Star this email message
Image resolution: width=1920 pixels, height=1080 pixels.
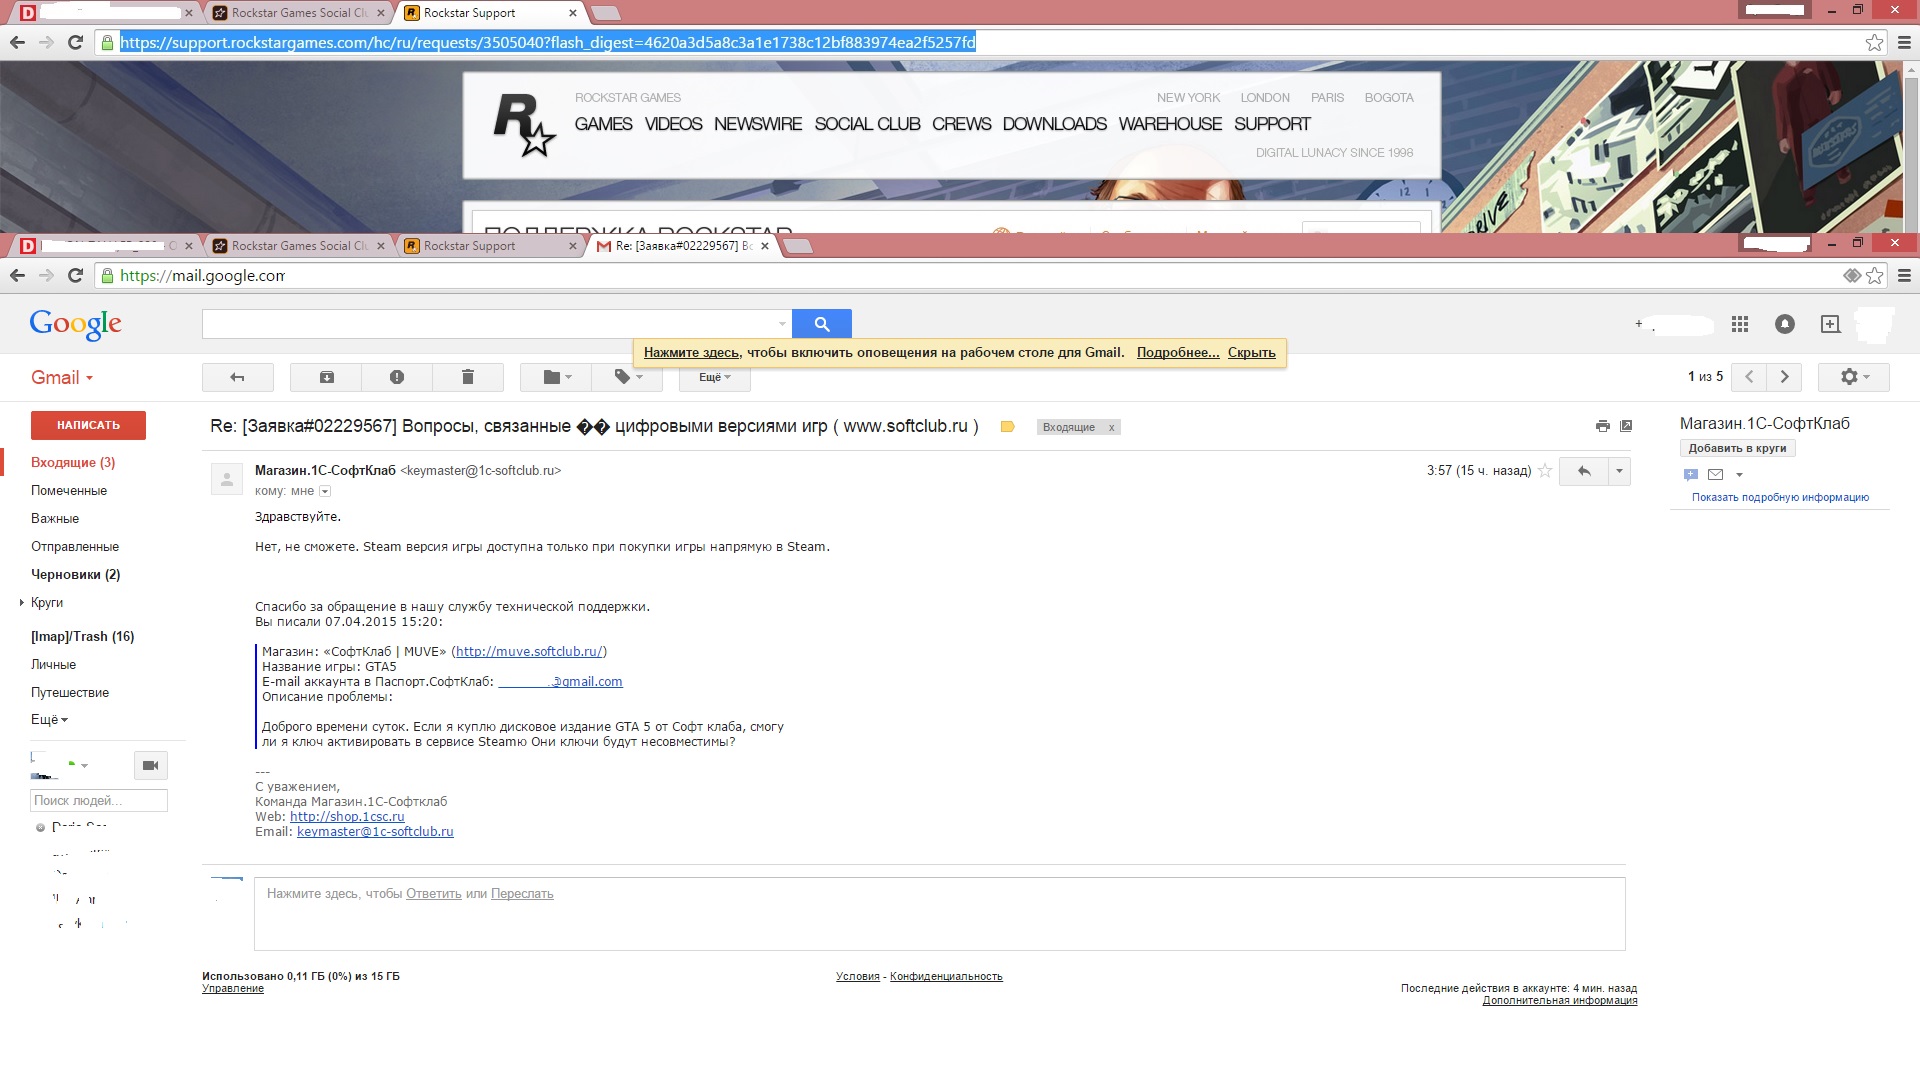pos(1545,471)
